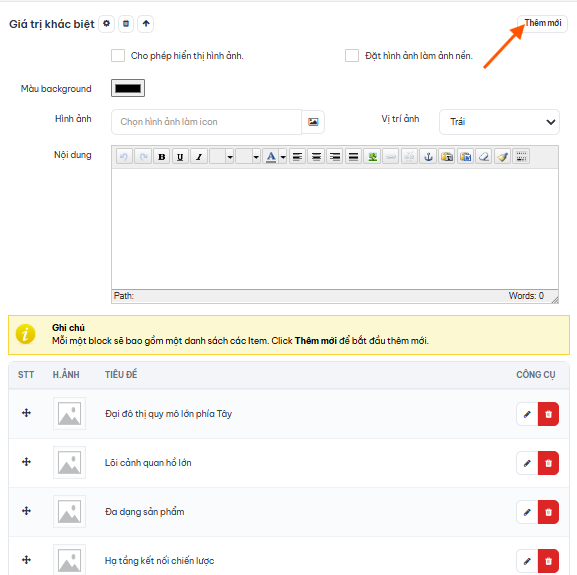Click the Redo icon in editor toolbar

pyautogui.click(x=143, y=157)
